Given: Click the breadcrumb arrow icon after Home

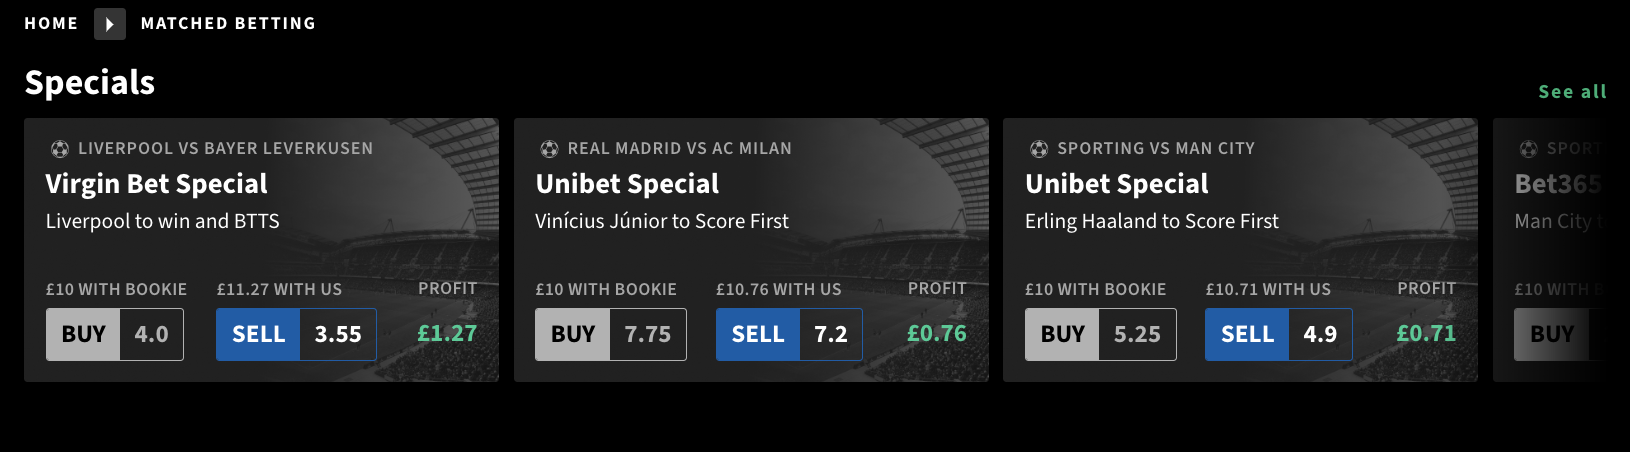Looking at the screenshot, I should [110, 24].
